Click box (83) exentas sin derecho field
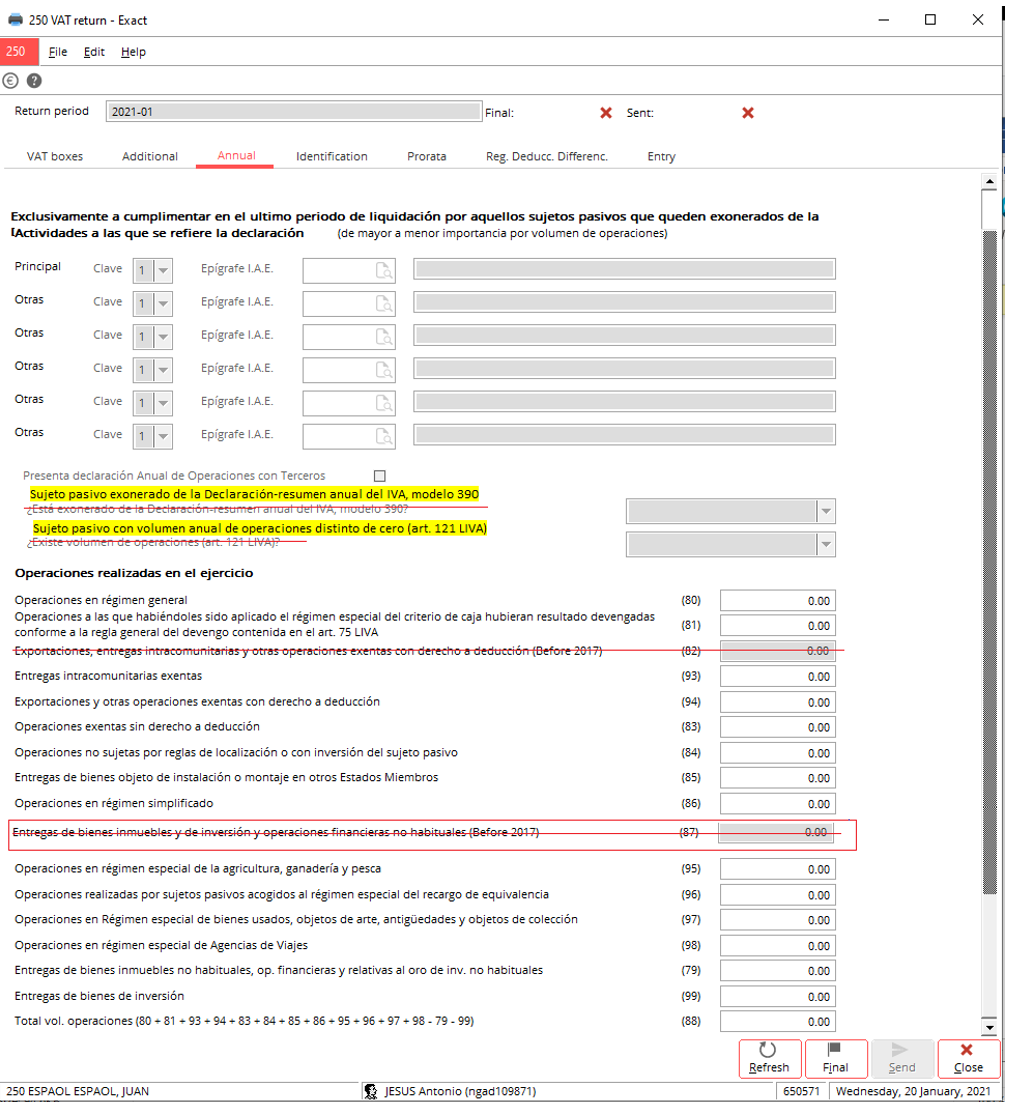The width and height of the screenshot is (1009, 1102). 777,727
